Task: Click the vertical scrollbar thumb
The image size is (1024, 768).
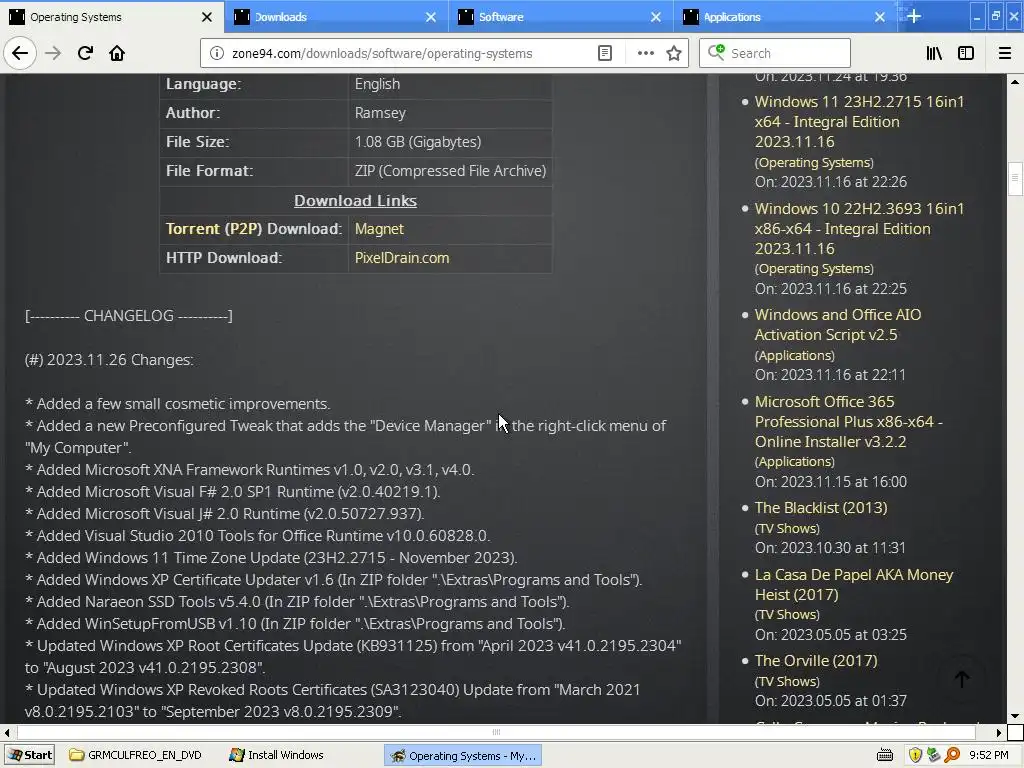Action: pyautogui.click(x=1015, y=178)
